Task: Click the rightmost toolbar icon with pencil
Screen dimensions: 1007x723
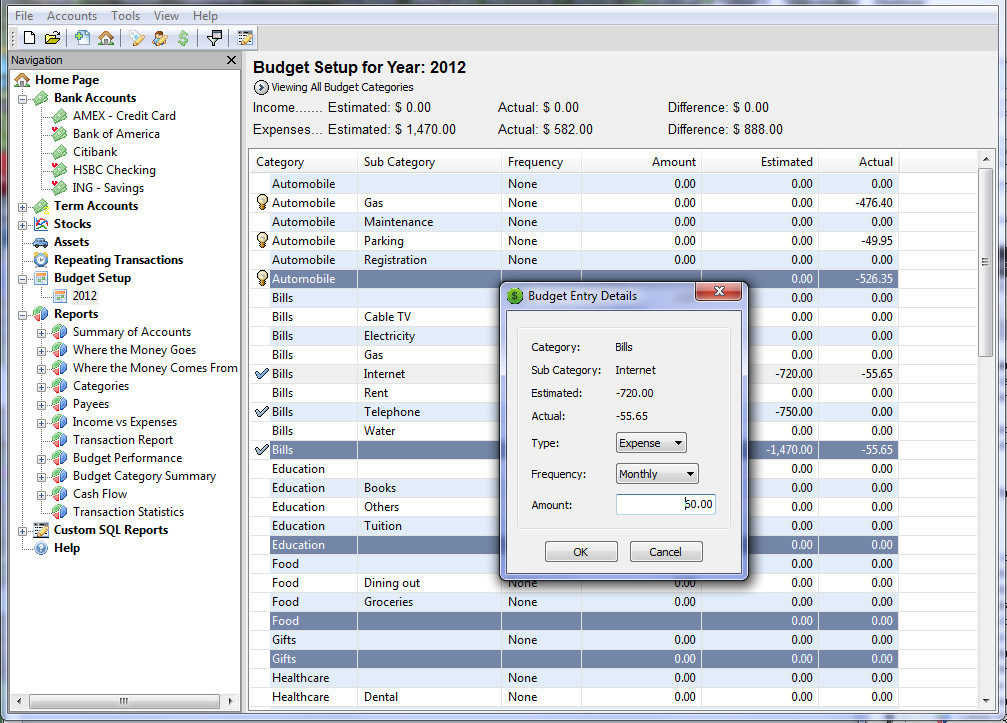Action: (x=245, y=38)
